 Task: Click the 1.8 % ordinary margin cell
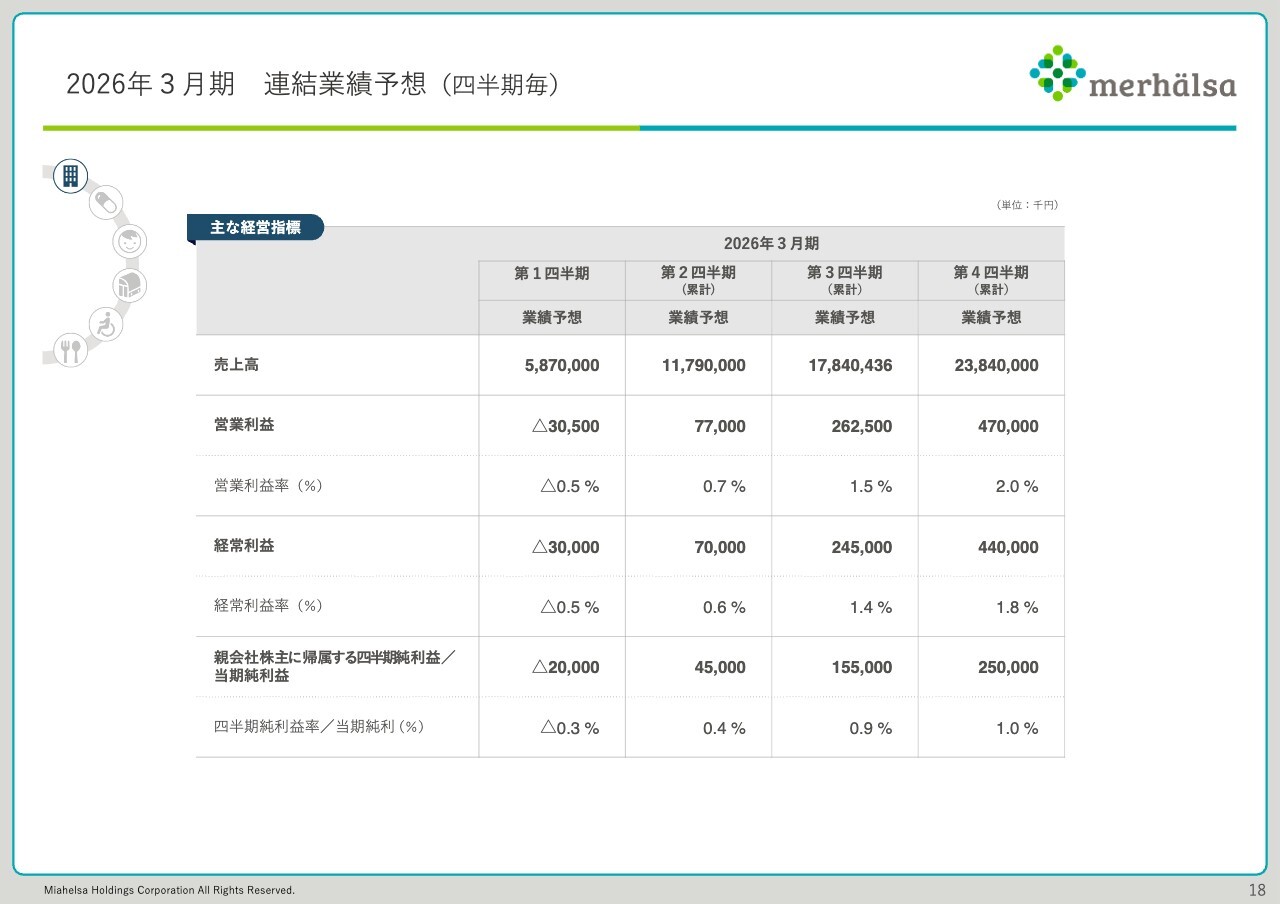click(x=1017, y=607)
